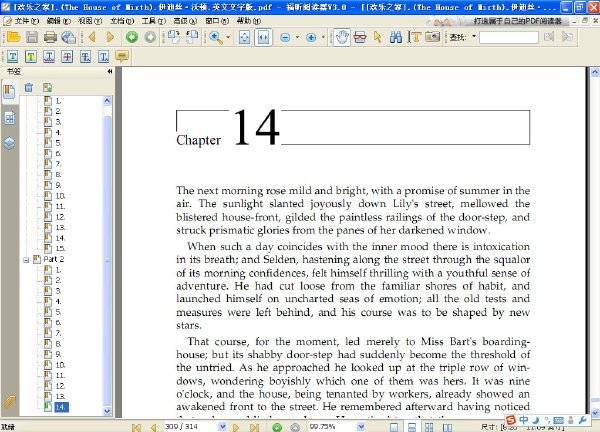Select the squiggly underline text tool
The width and height of the screenshot is (600, 432).
pos(49,57)
